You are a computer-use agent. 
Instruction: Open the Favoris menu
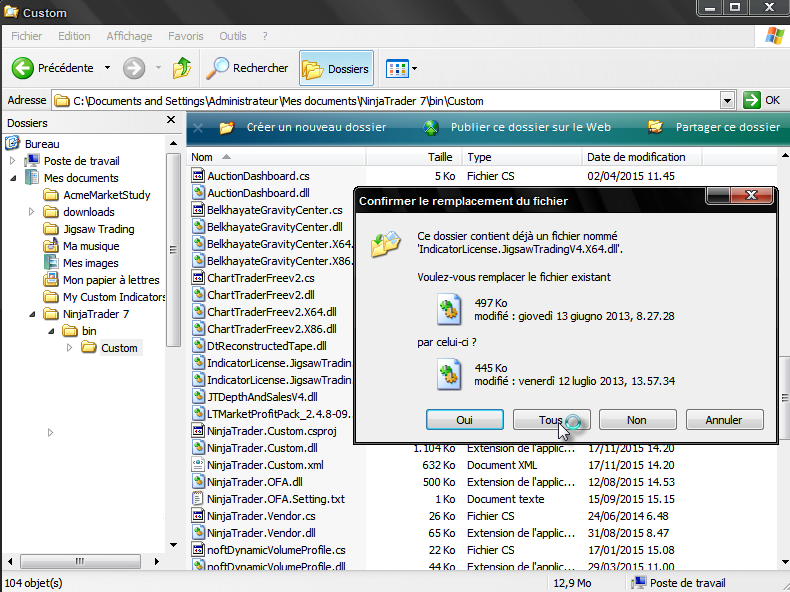(186, 36)
